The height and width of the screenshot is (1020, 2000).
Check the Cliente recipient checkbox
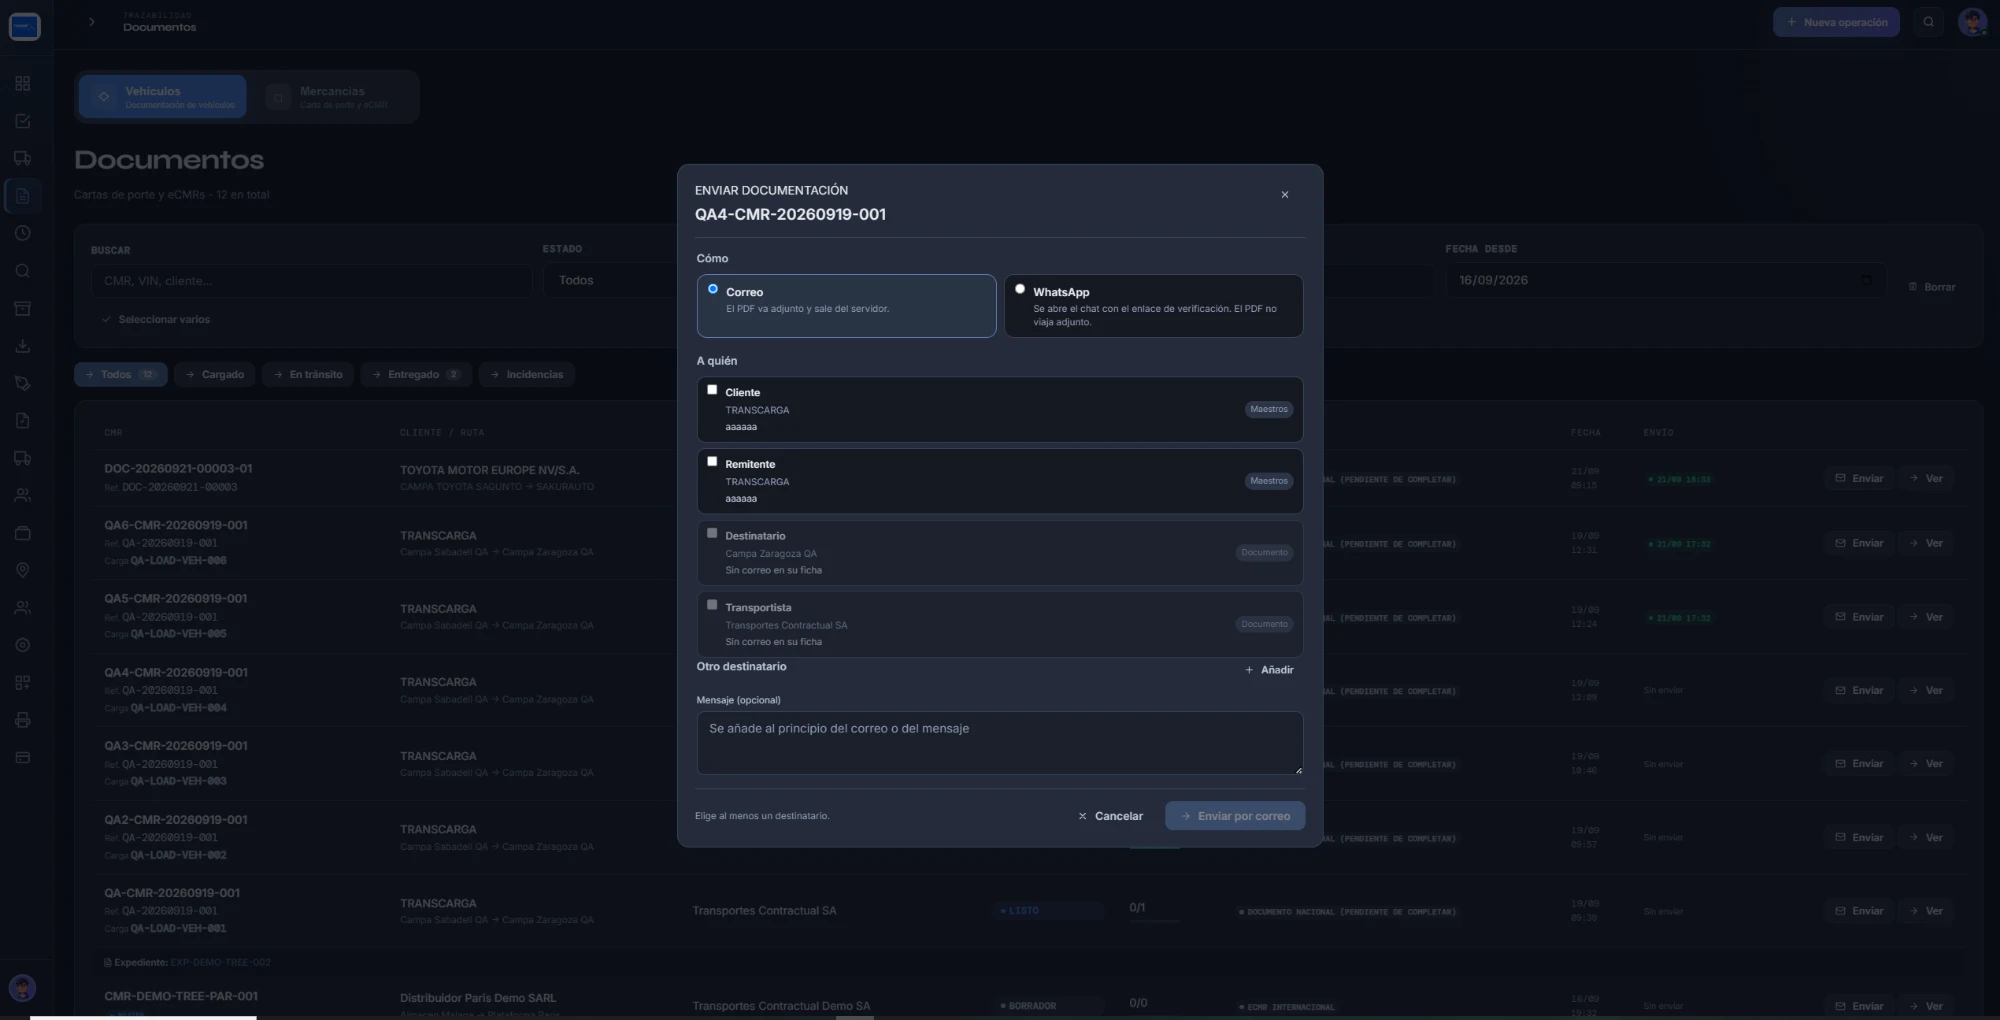[x=712, y=390]
